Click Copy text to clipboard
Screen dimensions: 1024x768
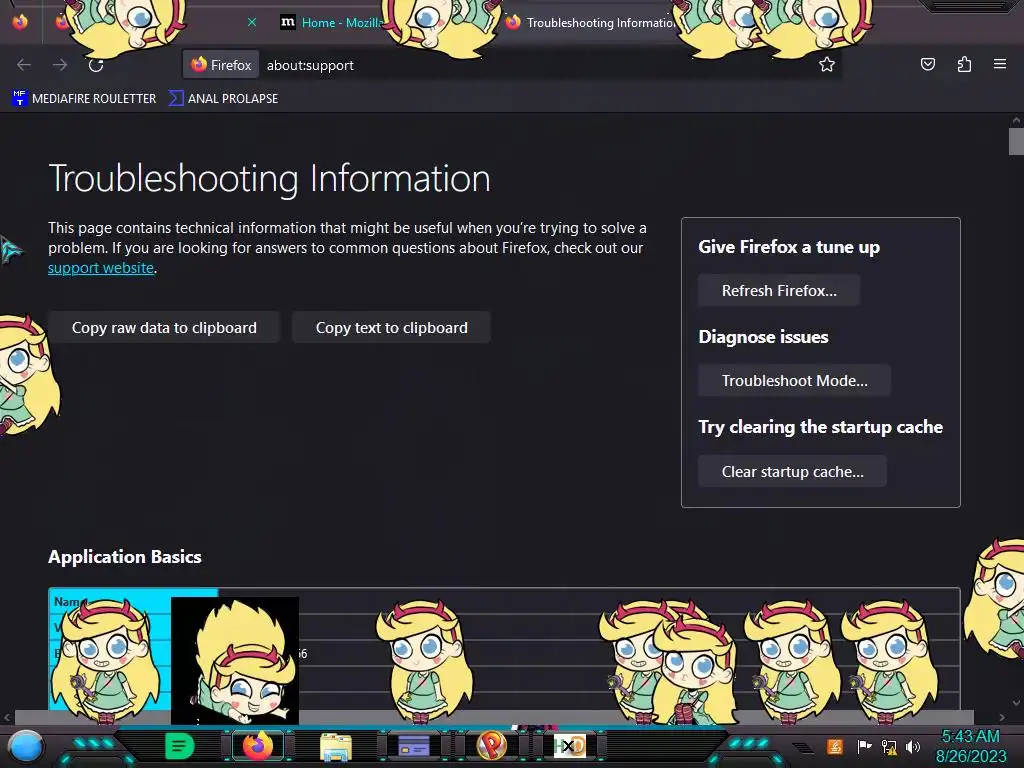coord(391,328)
